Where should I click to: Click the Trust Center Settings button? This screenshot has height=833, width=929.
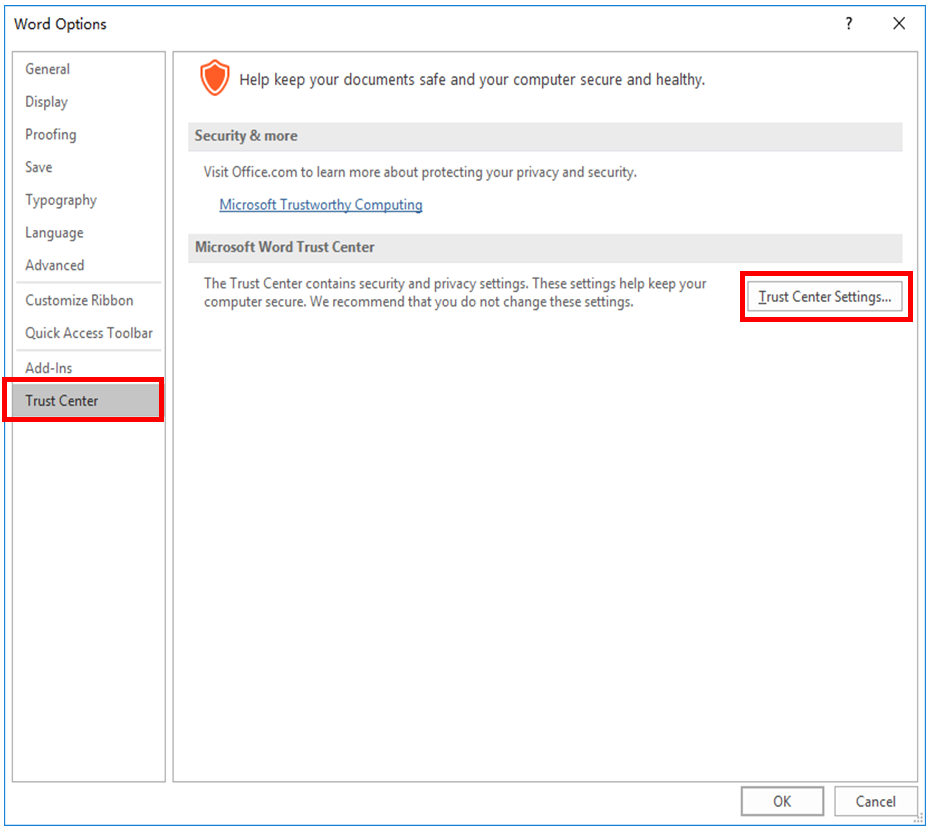pos(825,297)
